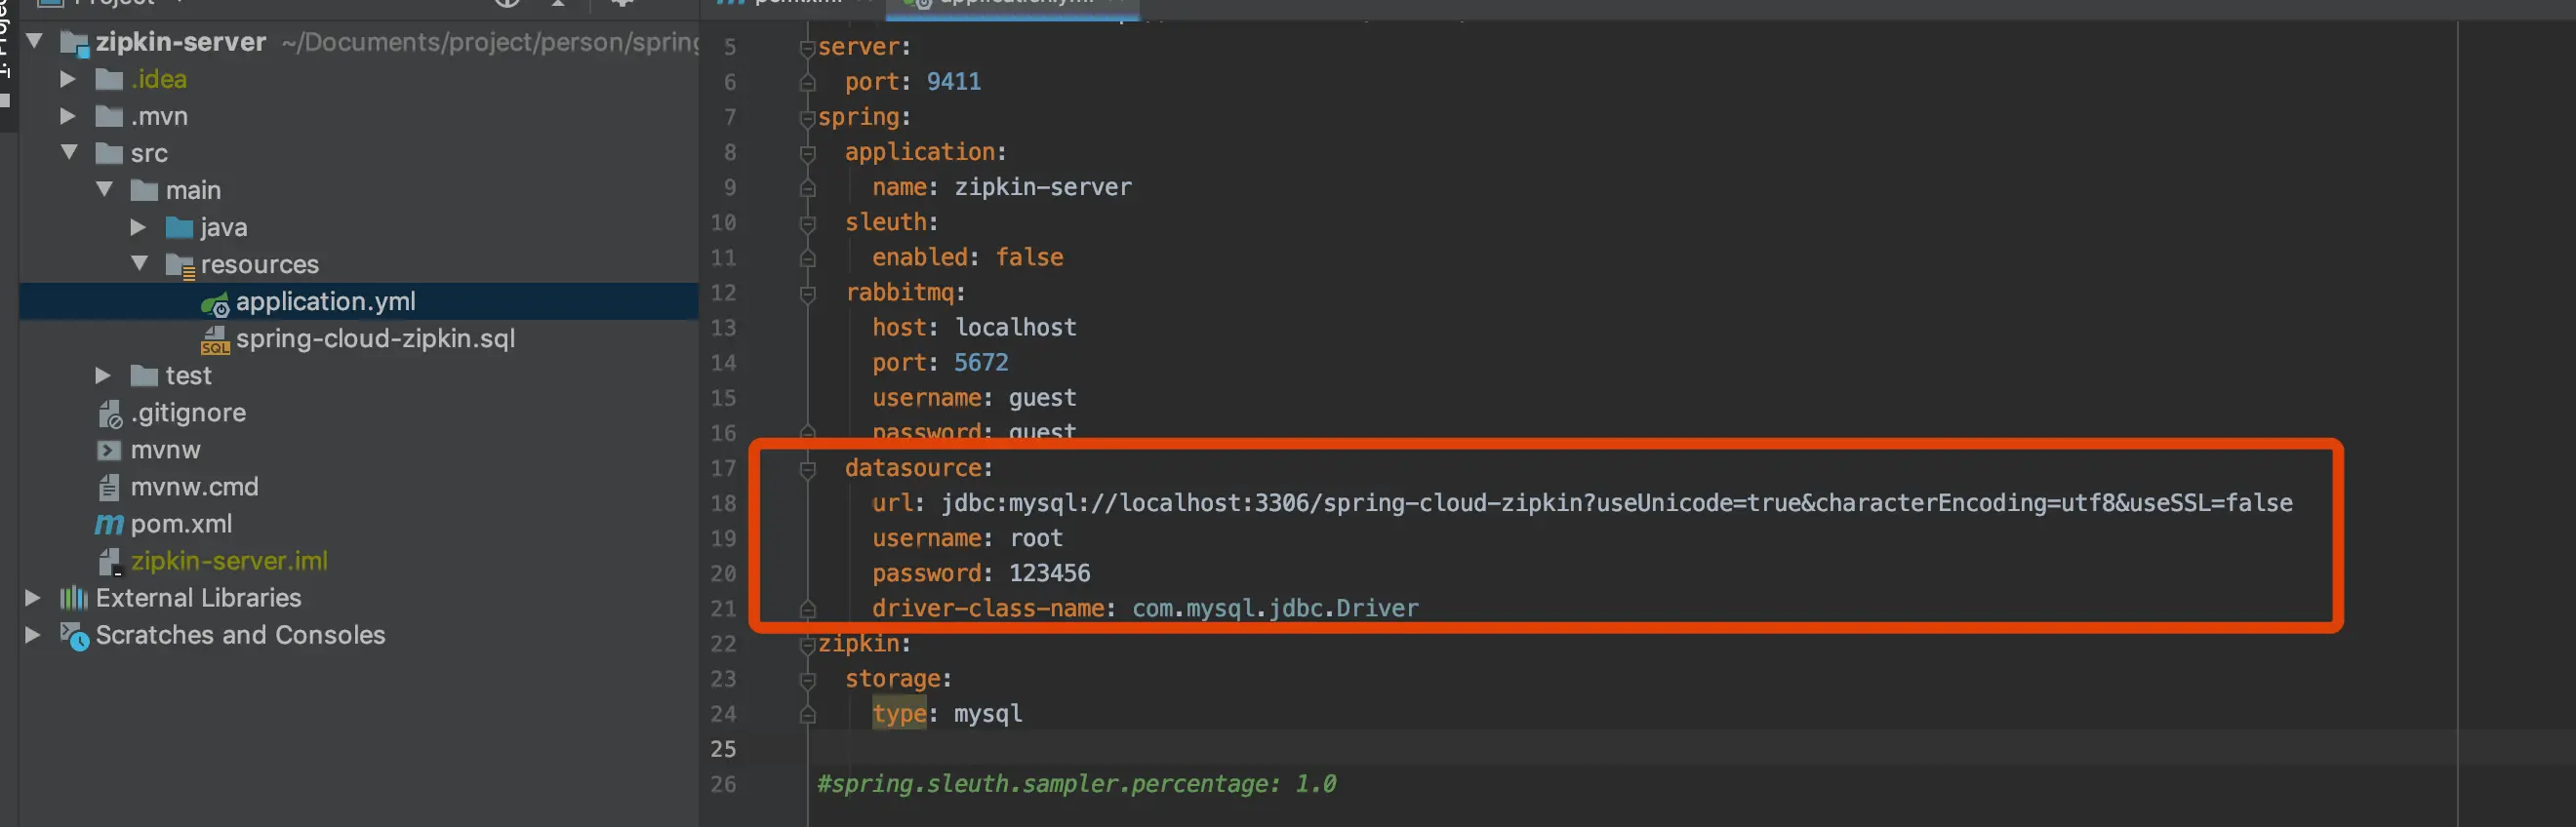
Task: Click the zipkin-server.iml file icon
Action: (x=110, y=562)
